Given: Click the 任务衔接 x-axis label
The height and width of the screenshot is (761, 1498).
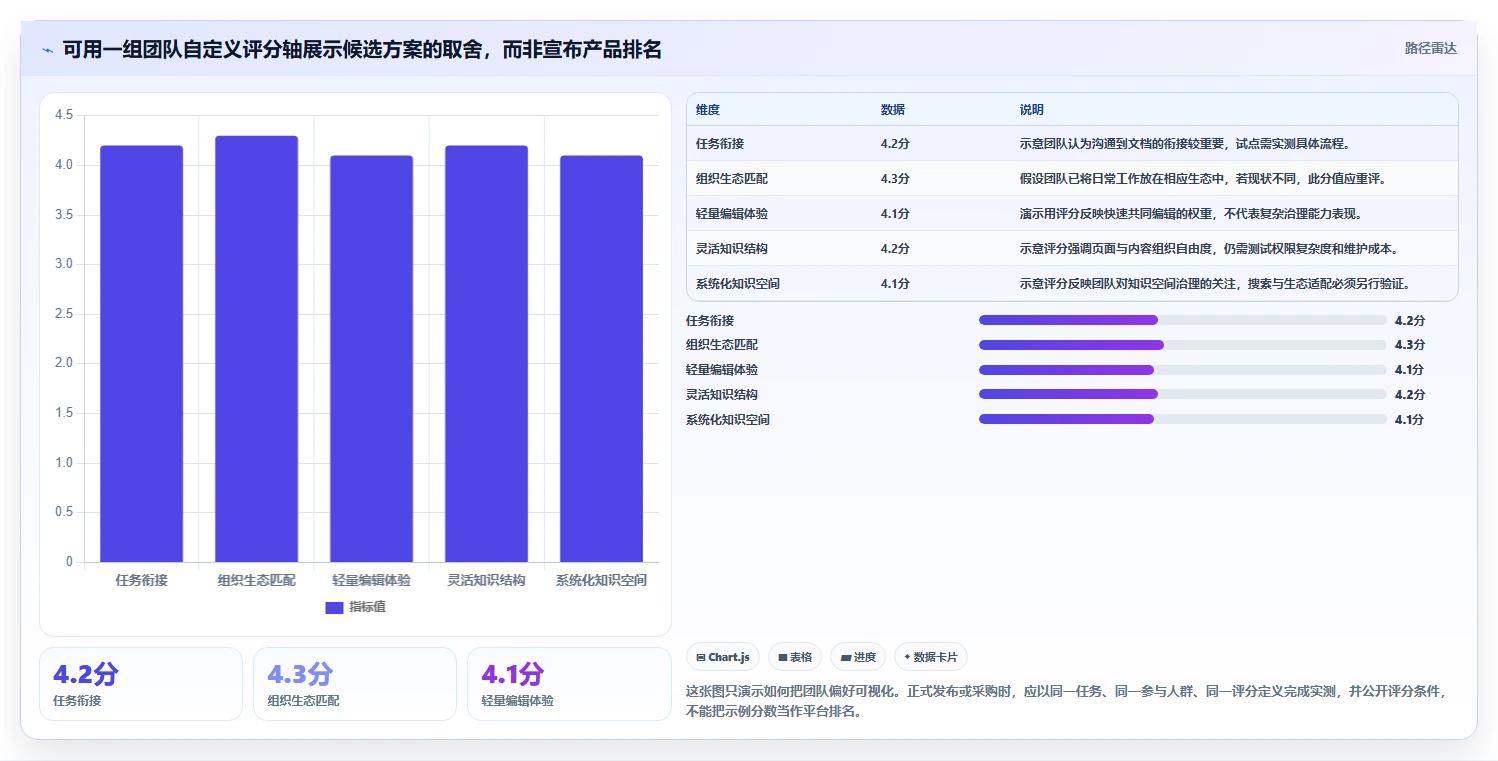Looking at the screenshot, I should coord(141,580).
